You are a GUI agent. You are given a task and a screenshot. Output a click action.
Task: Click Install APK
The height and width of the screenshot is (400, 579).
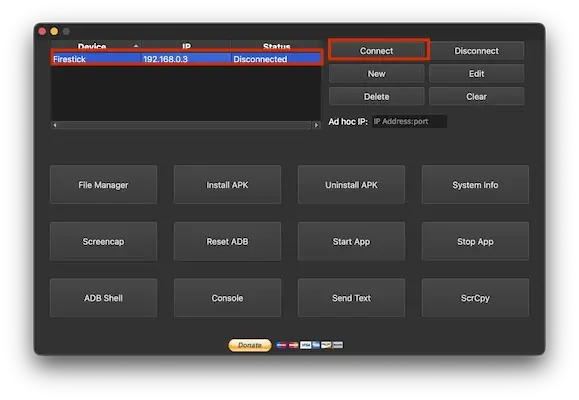227,185
